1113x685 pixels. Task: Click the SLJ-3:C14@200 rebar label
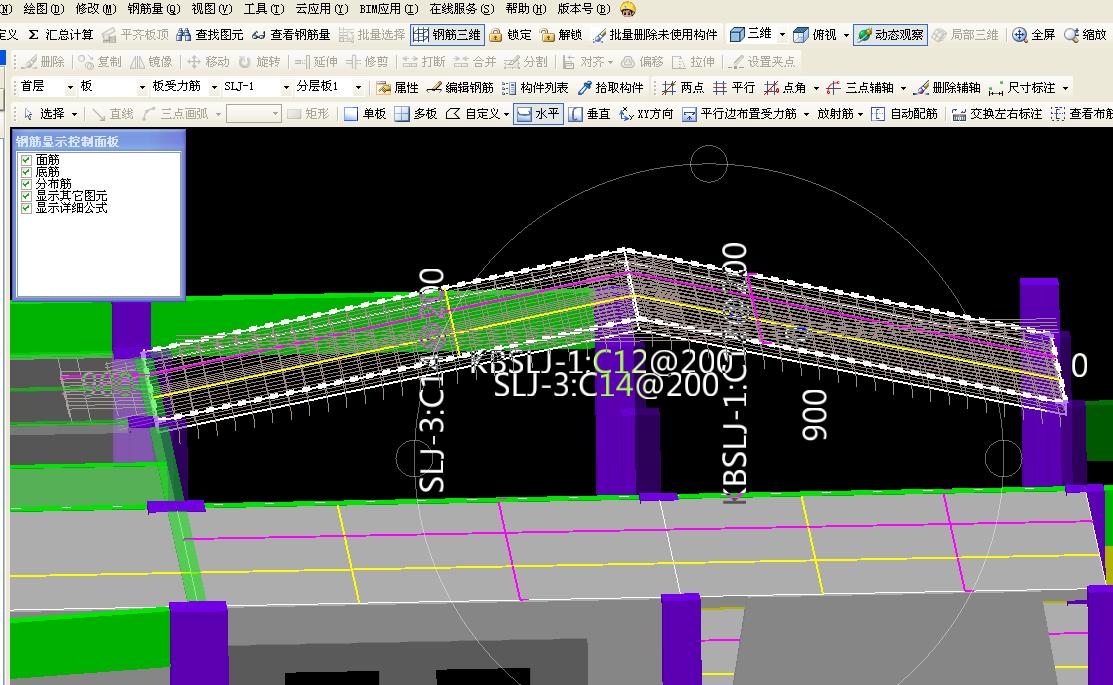(606, 385)
